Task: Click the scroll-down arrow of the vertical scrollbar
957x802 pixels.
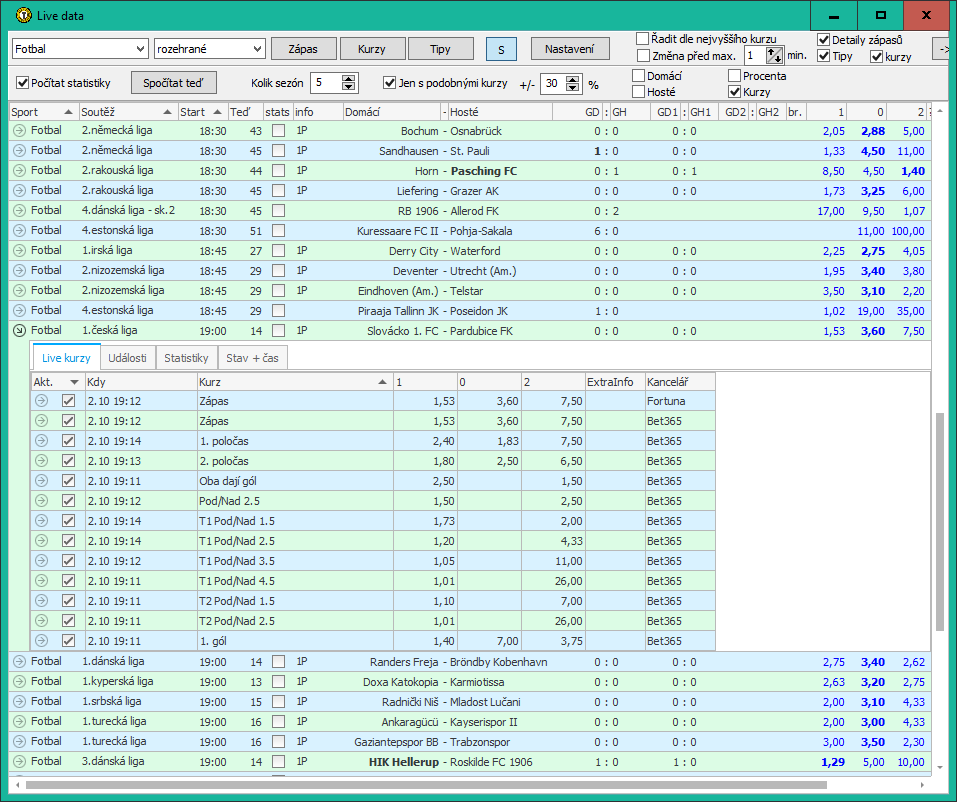Action: click(940, 768)
